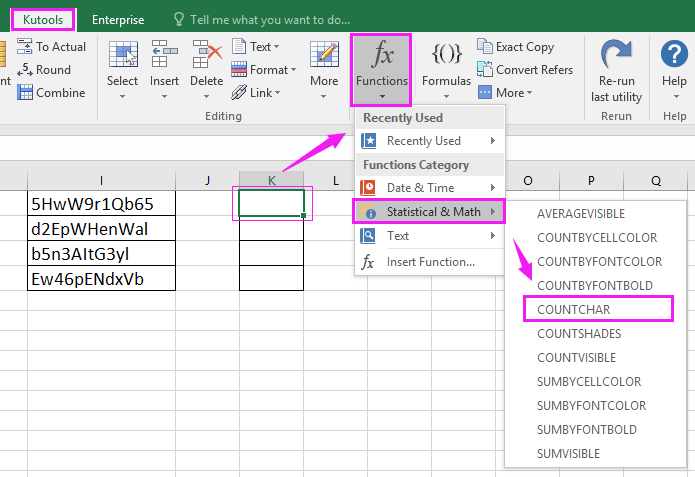Click the Link tool icon

[x=239, y=92]
